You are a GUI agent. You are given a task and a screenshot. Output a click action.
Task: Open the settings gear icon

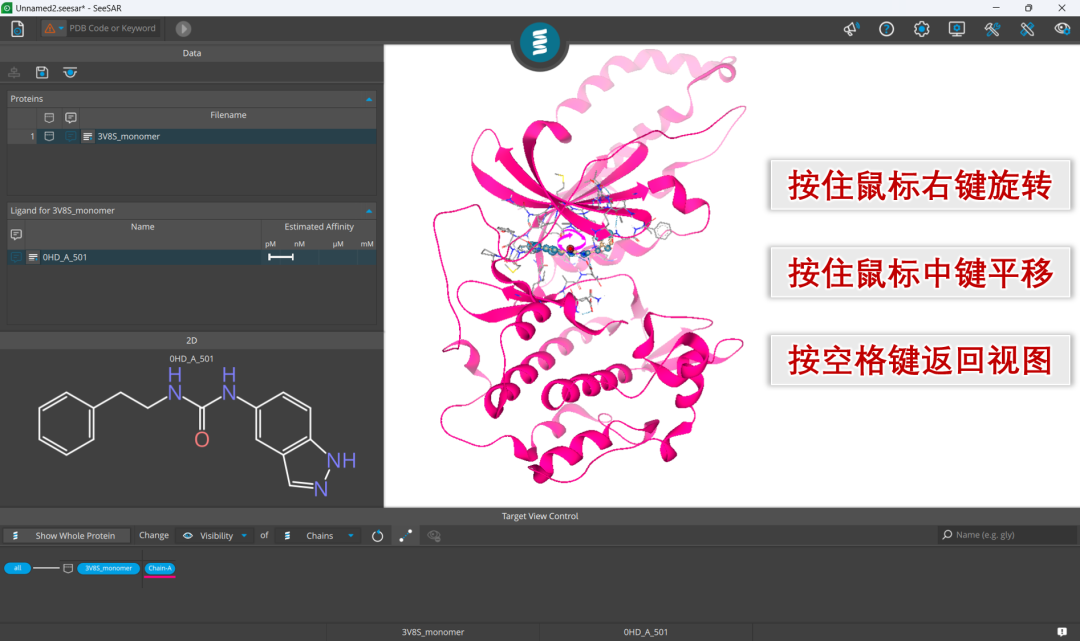(x=922, y=29)
